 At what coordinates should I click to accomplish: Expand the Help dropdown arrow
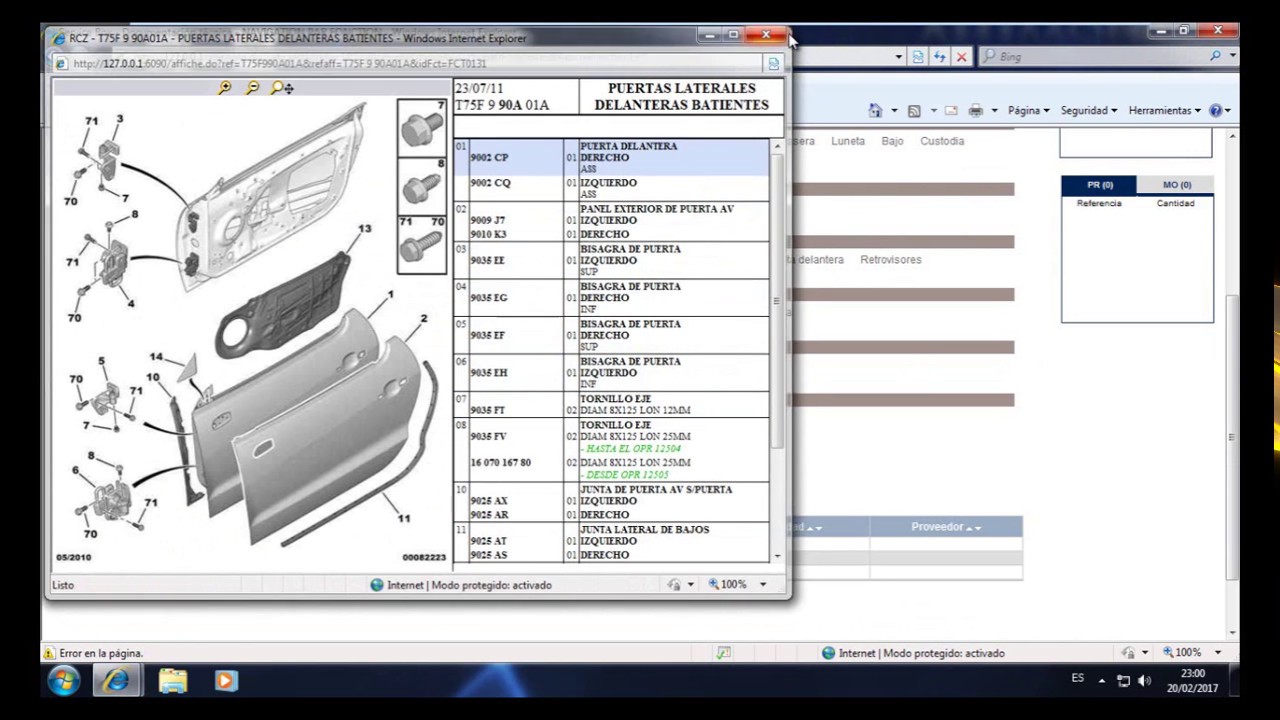[x=1228, y=111]
